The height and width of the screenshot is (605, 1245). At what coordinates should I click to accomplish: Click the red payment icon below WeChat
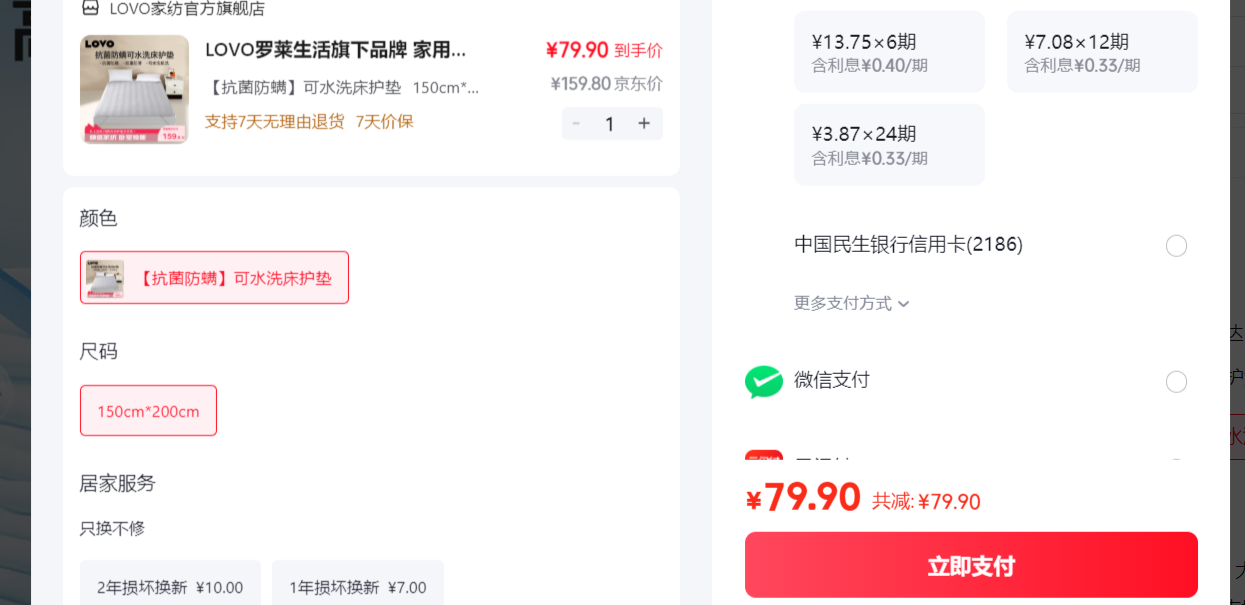click(x=764, y=458)
